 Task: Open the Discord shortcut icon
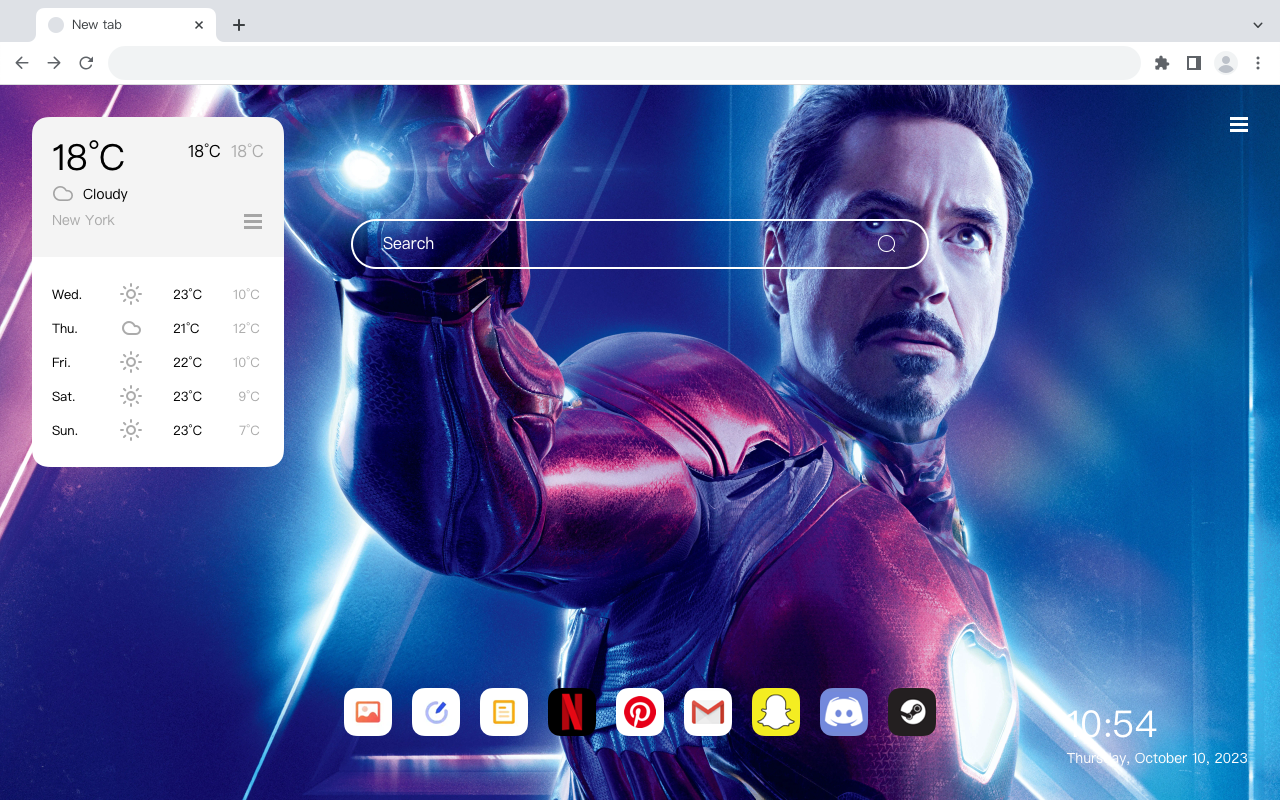coord(844,712)
